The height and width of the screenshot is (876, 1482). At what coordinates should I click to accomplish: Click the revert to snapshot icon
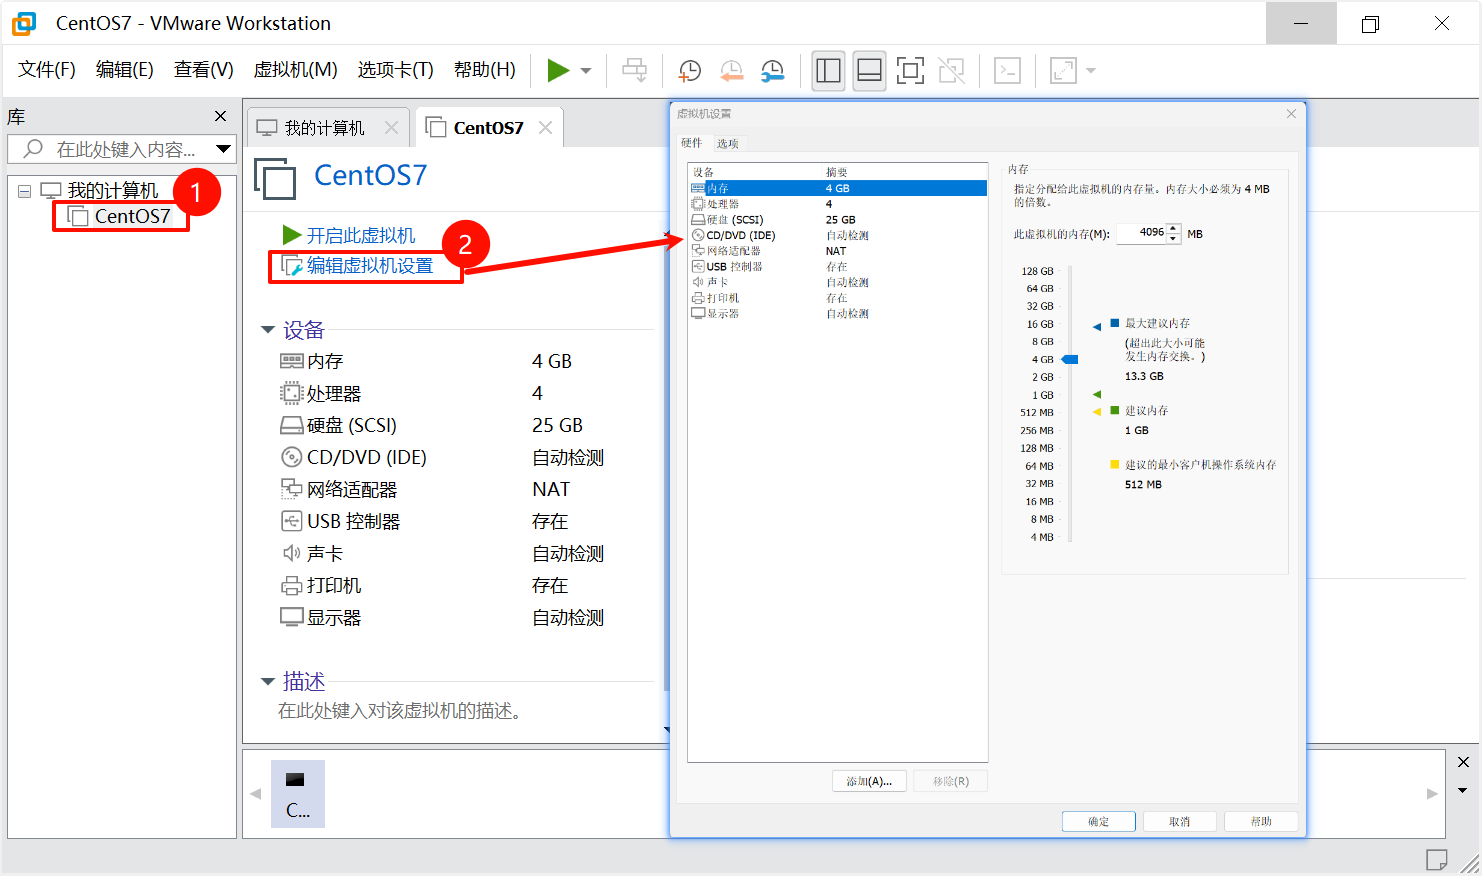click(732, 70)
